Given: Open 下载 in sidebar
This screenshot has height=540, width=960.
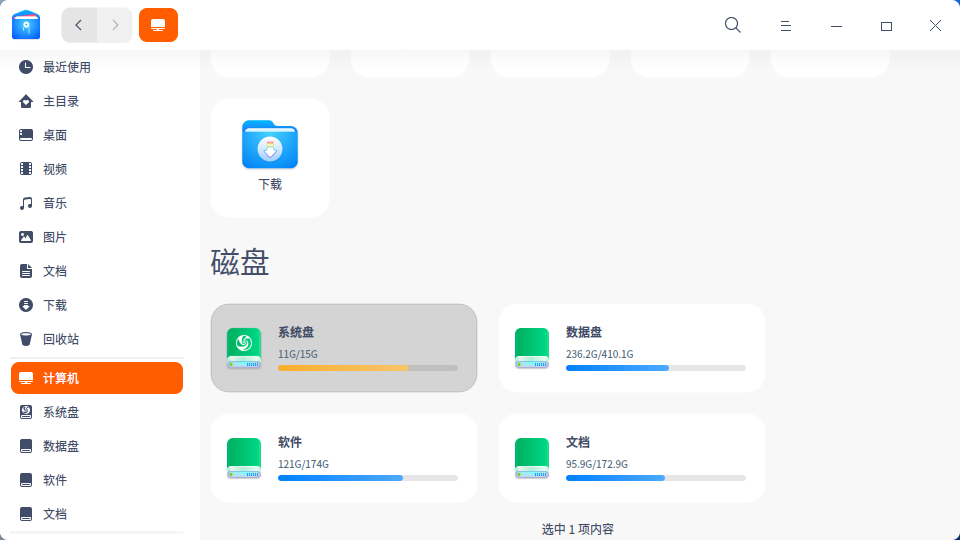Looking at the screenshot, I should click(x=97, y=305).
